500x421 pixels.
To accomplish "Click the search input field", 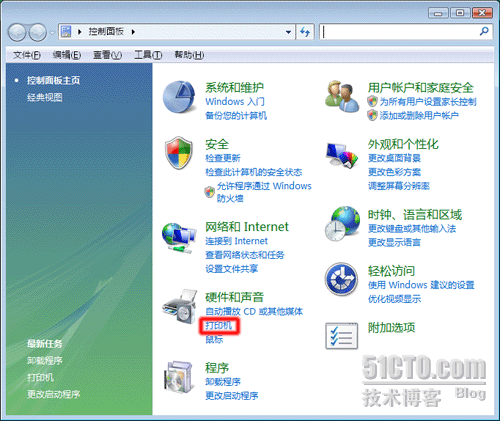I will point(400,32).
